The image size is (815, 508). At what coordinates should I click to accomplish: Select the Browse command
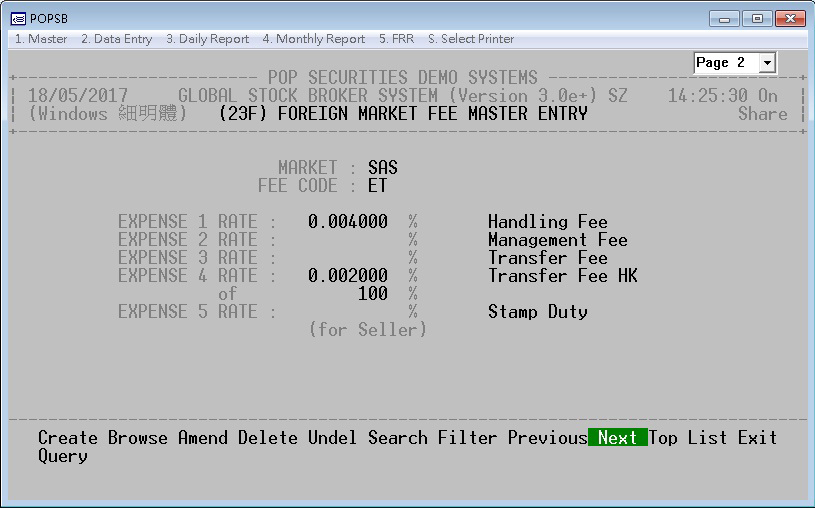(138, 438)
